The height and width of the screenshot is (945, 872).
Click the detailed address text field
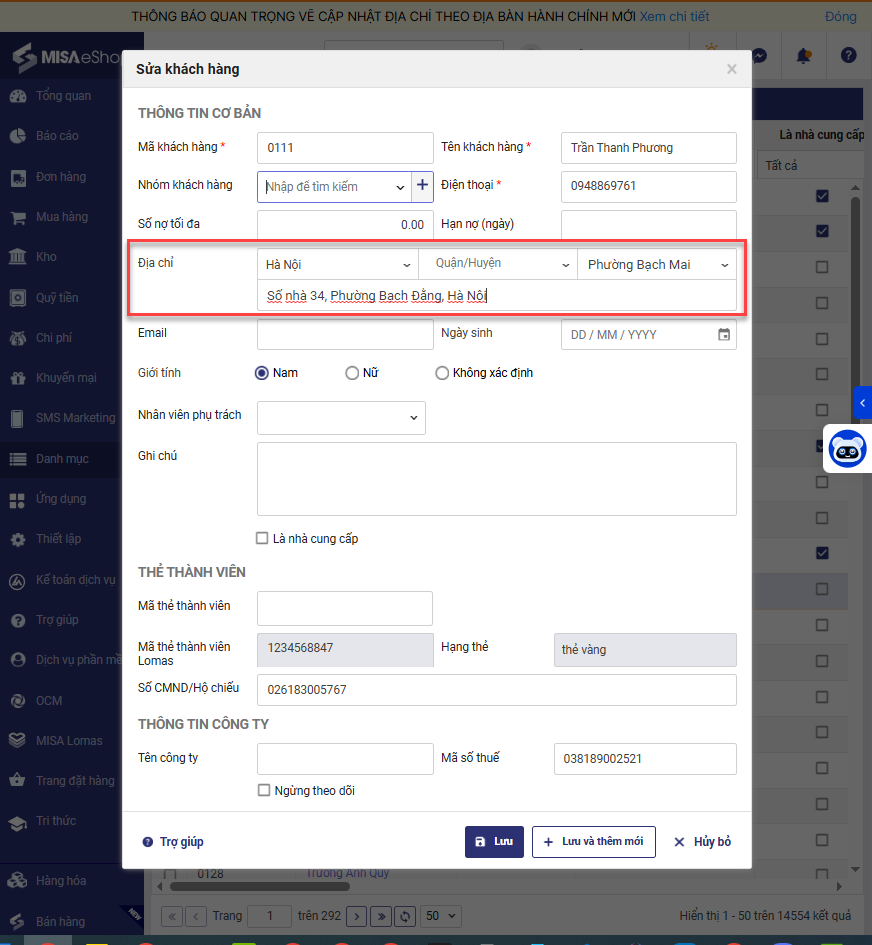[497, 295]
